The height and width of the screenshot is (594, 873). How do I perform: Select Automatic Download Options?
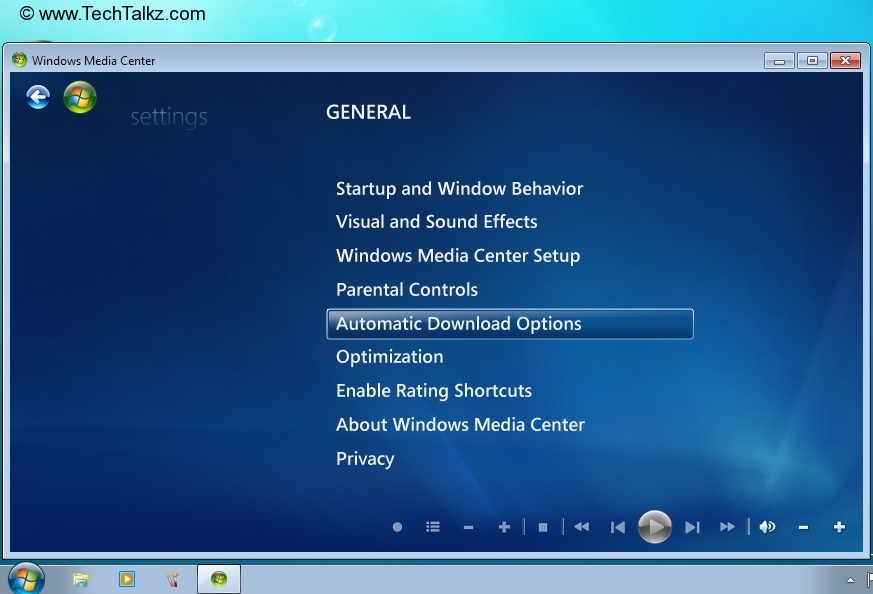459,323
